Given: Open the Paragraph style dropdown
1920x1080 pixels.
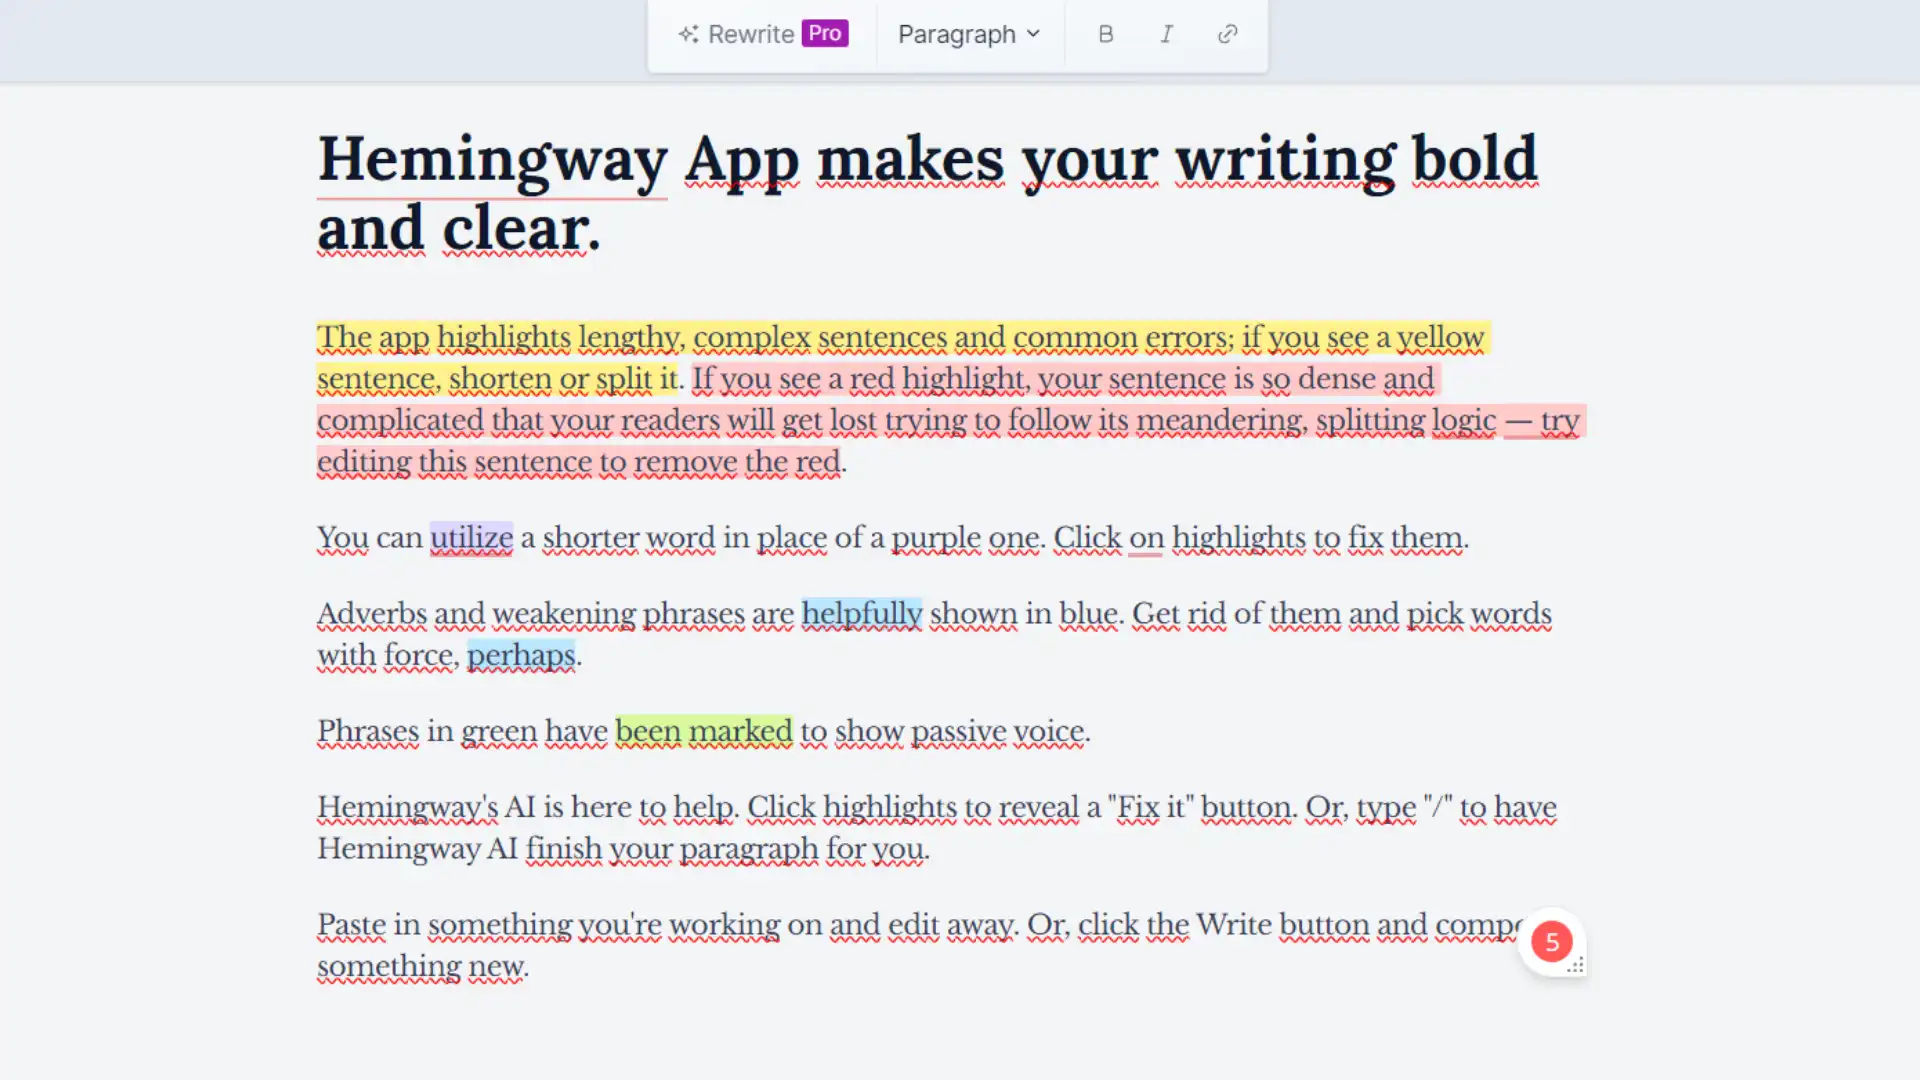Looking at the screenshot, I should tap(969, 34).
